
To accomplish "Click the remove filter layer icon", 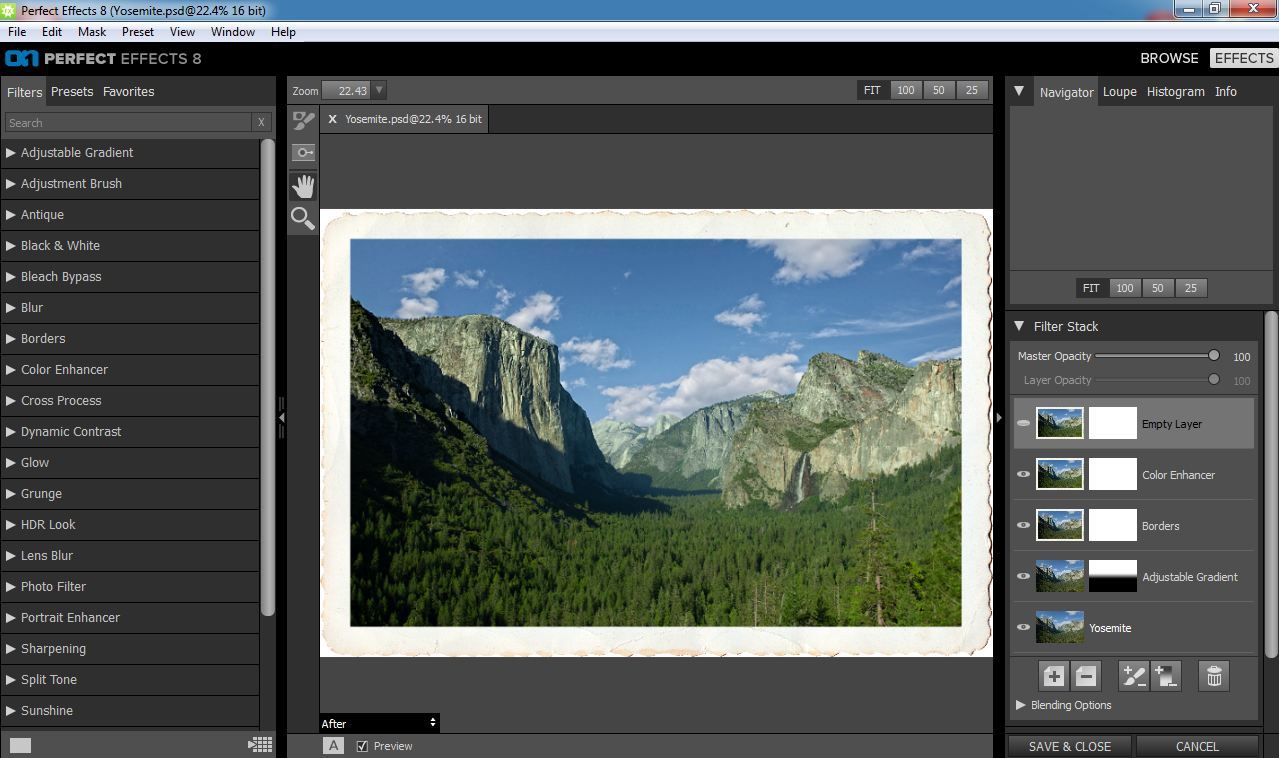I will pos(1086,677).
